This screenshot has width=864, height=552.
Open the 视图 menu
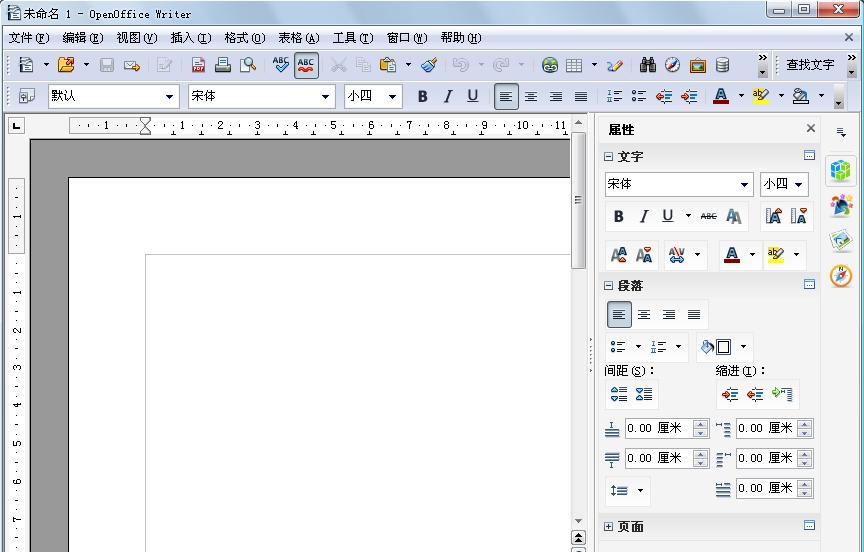pos(137,37)
